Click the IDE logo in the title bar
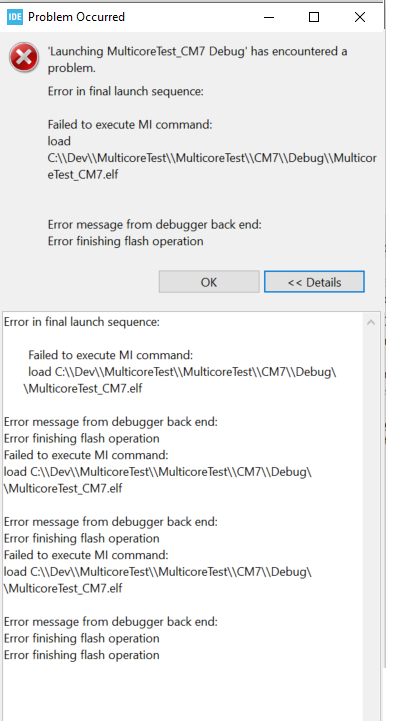Image resolution: width=396 pixels, height=721 pixels. pos(15,17)
